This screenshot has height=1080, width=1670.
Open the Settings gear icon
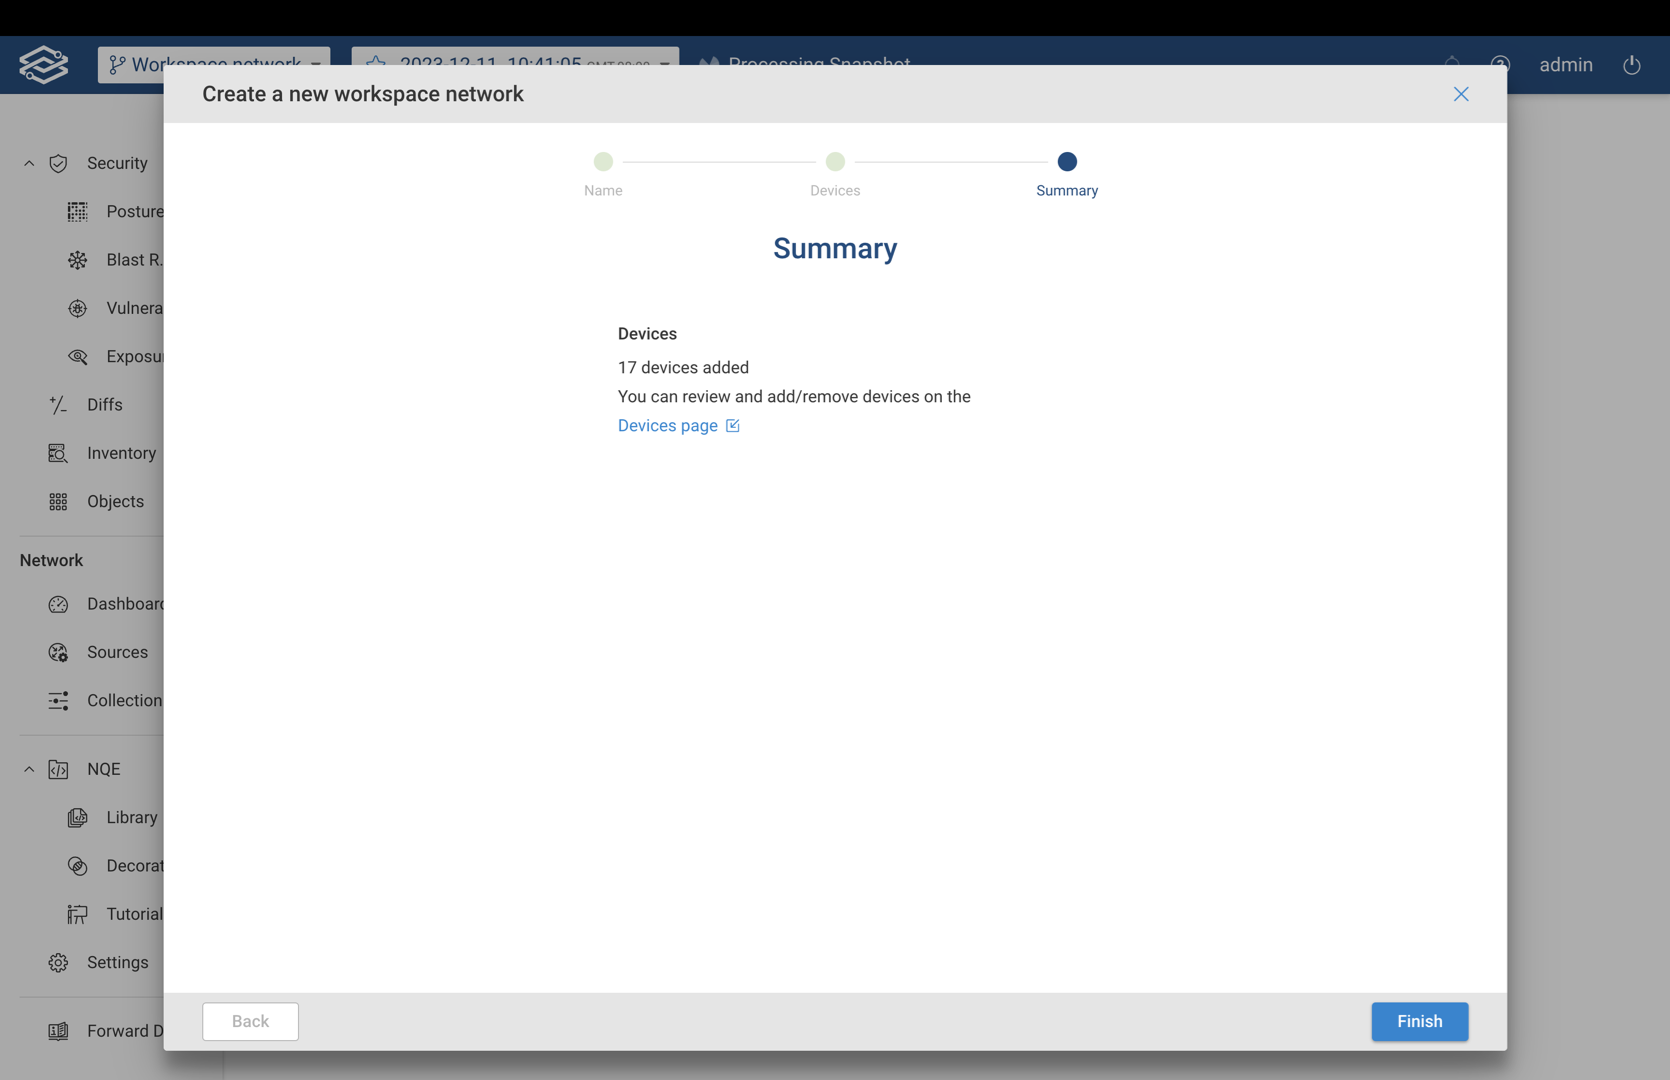click(58, 962)
